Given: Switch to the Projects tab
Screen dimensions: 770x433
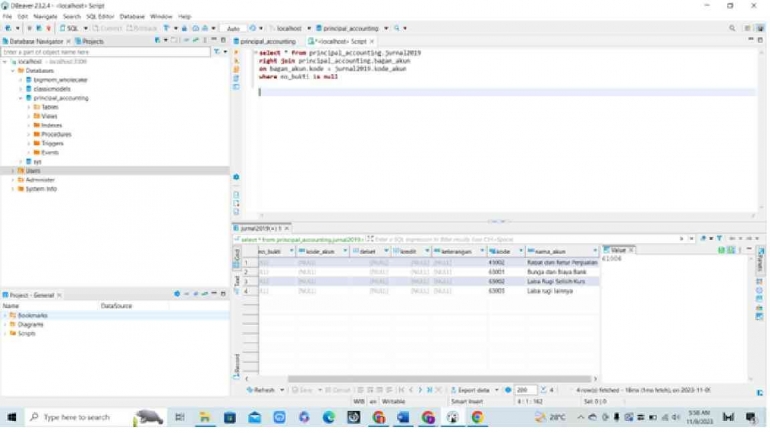Looking at the screenshot, I should pyautogui.click(x=89, y=41).
